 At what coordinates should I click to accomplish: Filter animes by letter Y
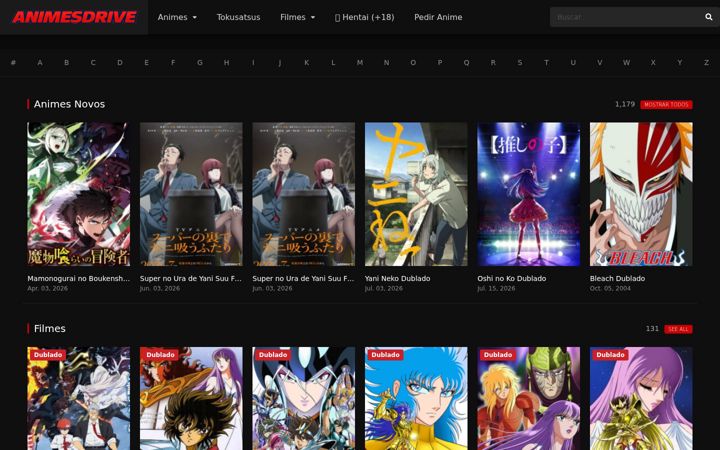click(680, 62)
